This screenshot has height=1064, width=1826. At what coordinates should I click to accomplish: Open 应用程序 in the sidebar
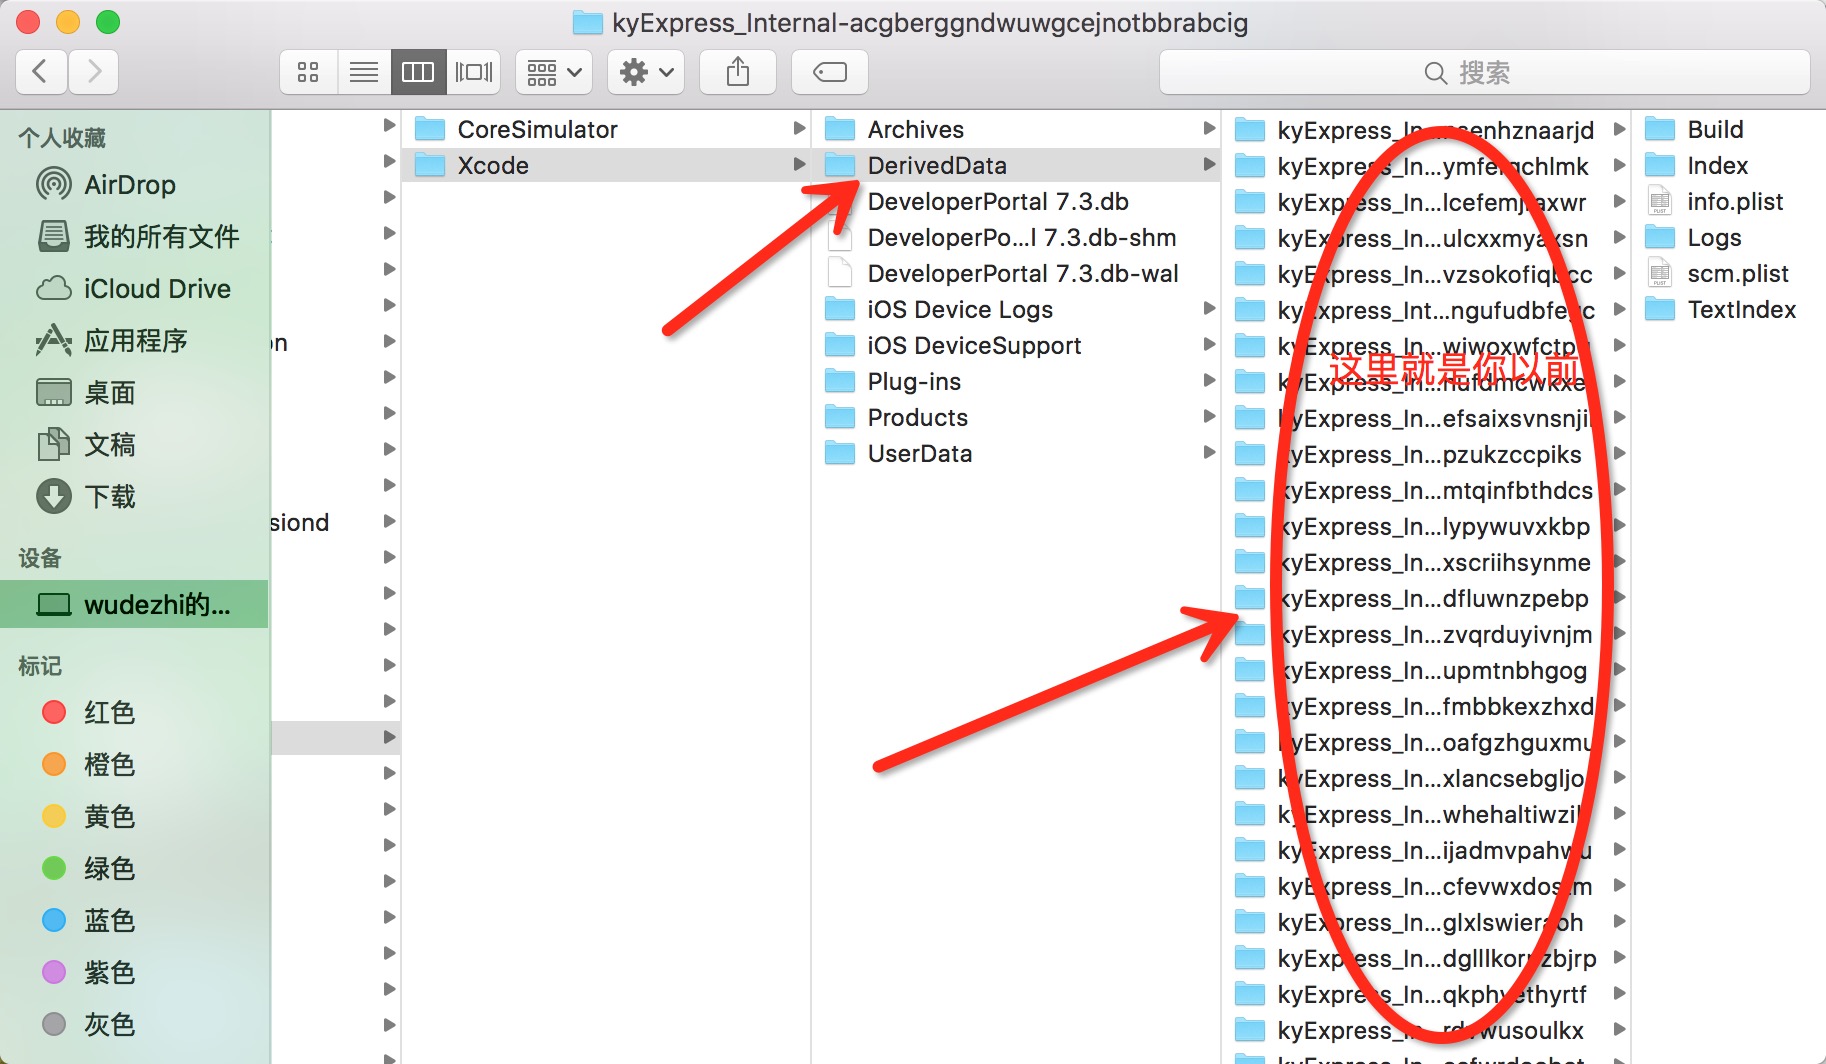pyautogui.click(x=134, y=341)
